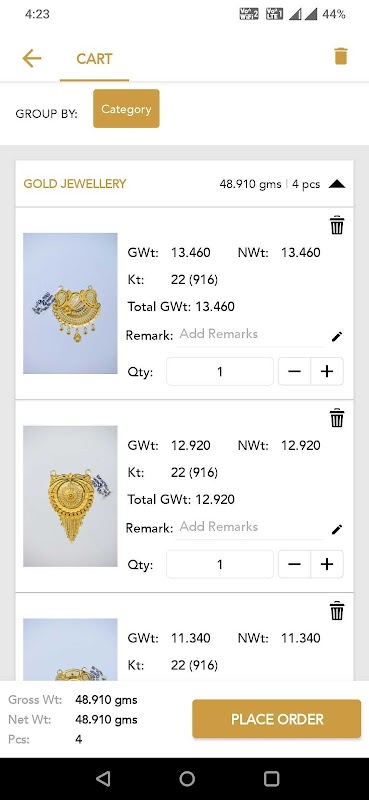The height and width of the screenshot is (800, 369).
Task: Open the Android recent apps square
Action: point(271,779)
